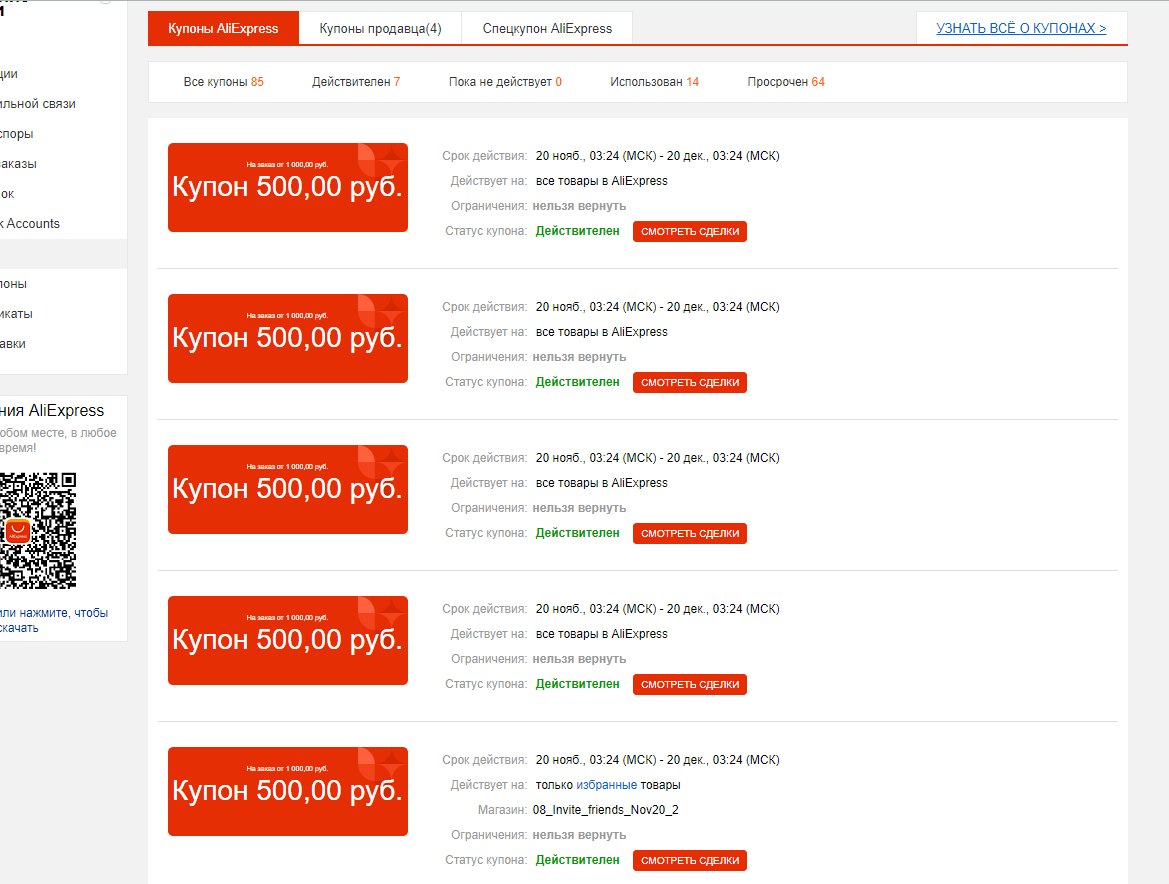Click the AliExpress app QR code

point(37,531)
